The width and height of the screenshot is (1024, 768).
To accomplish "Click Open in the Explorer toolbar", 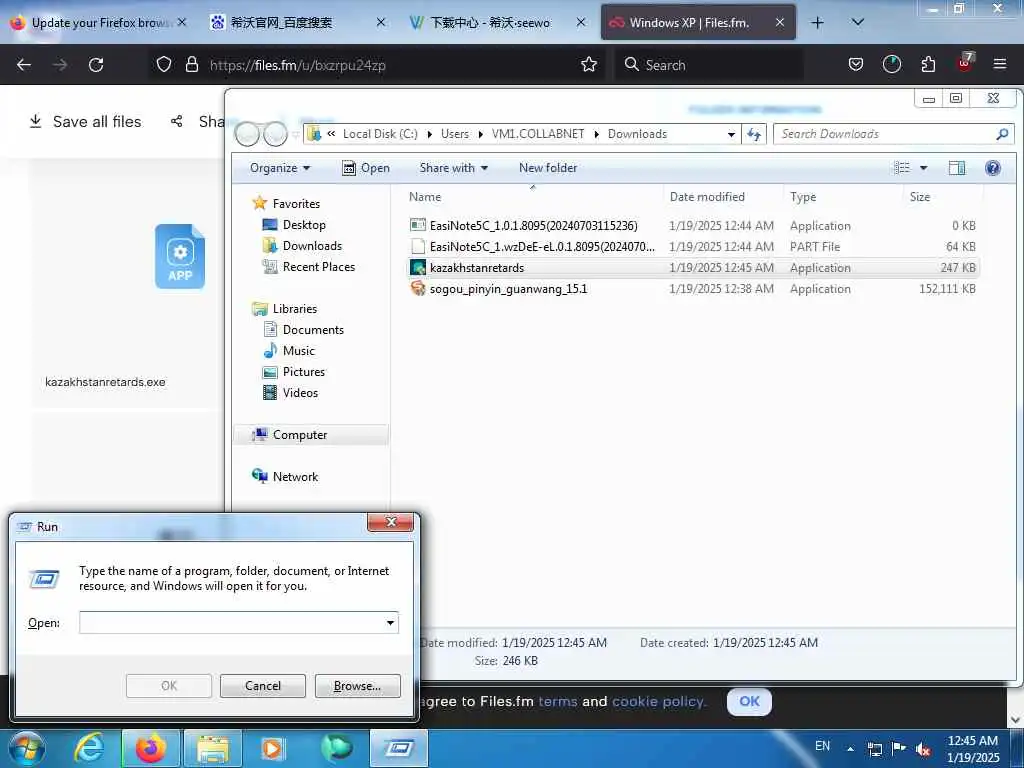I will tap(366, 168).
